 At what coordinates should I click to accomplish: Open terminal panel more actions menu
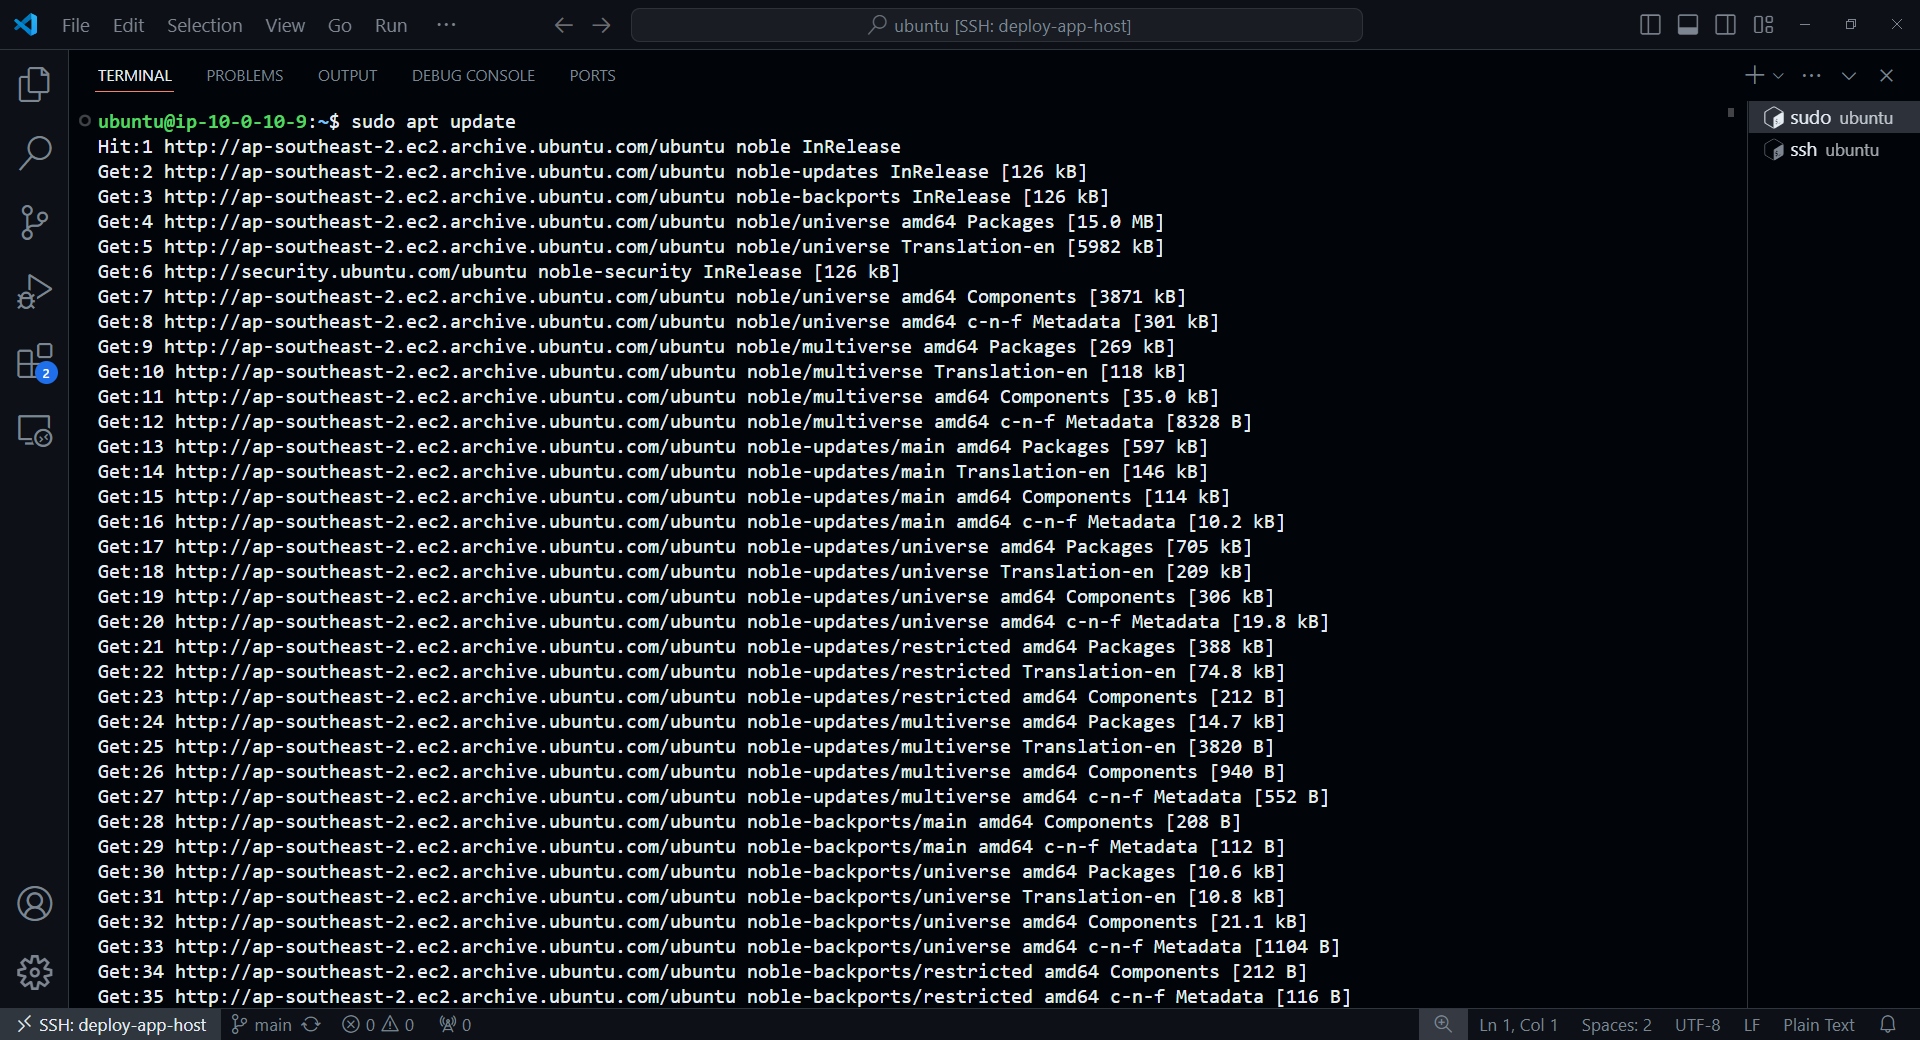pyautogui.click(x=1811, y=75)
